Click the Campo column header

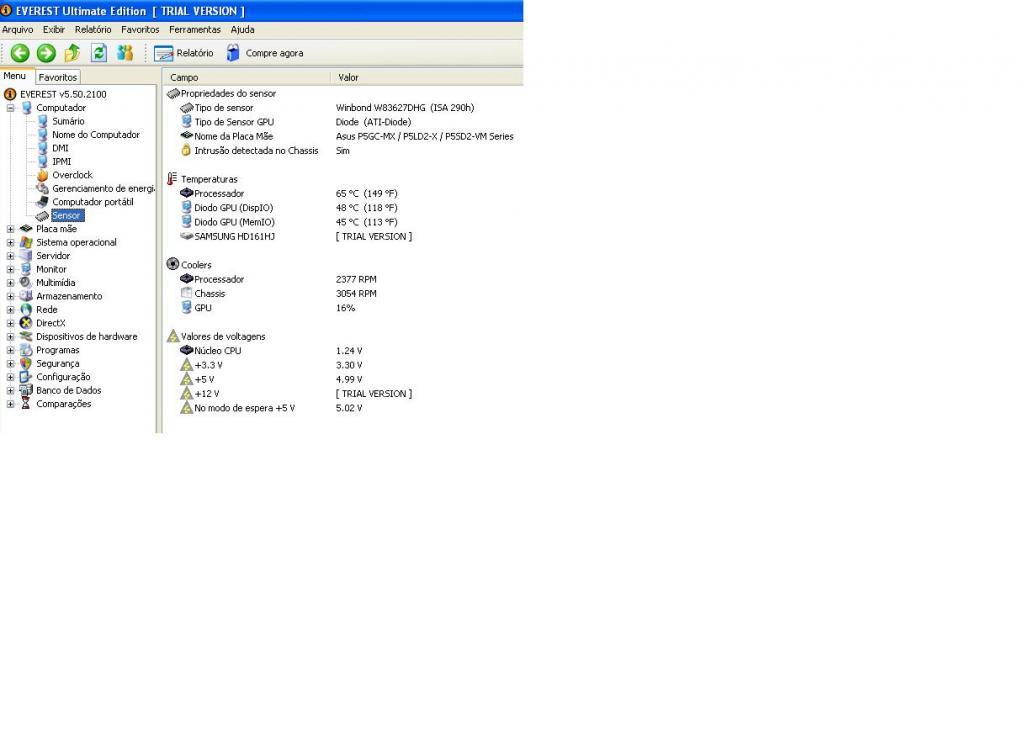[246, 77]
